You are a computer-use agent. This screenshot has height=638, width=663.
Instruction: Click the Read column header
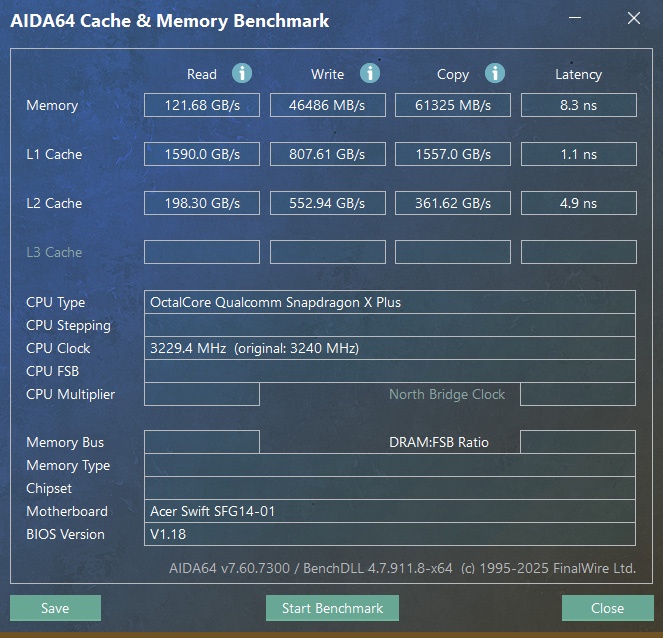[202, 74]
